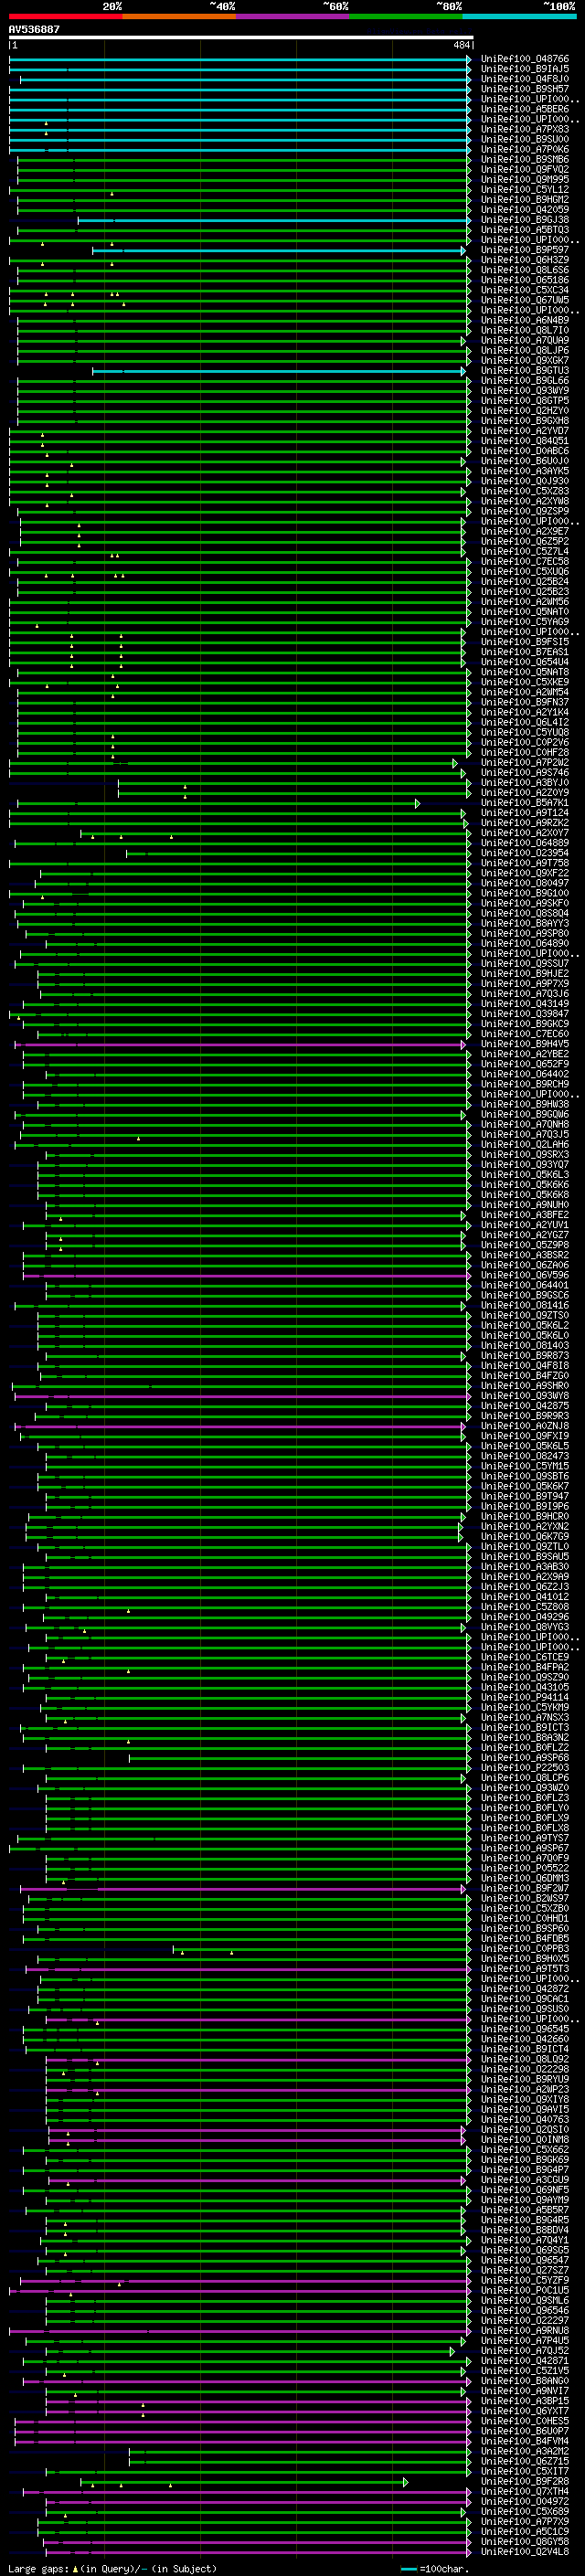Select label UniRef100_Q2V4L8
This screenshot has width=585, height=2576.
point(525,2552)
